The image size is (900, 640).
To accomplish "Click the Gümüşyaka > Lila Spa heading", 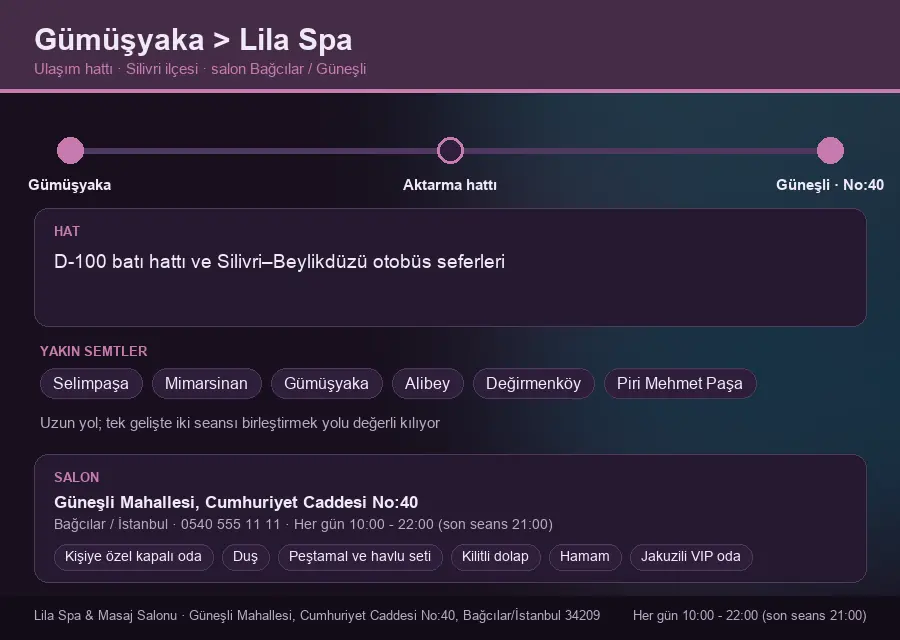I will click(193, 40).
